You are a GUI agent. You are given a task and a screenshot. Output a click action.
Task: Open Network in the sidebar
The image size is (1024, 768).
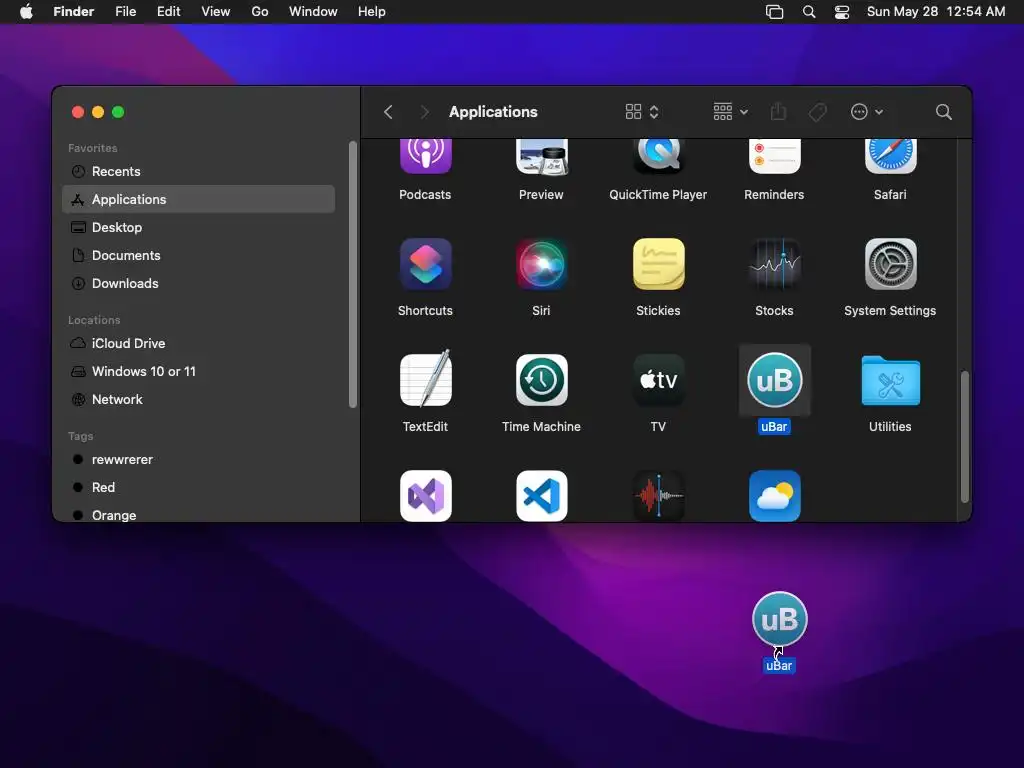(199, 399)
